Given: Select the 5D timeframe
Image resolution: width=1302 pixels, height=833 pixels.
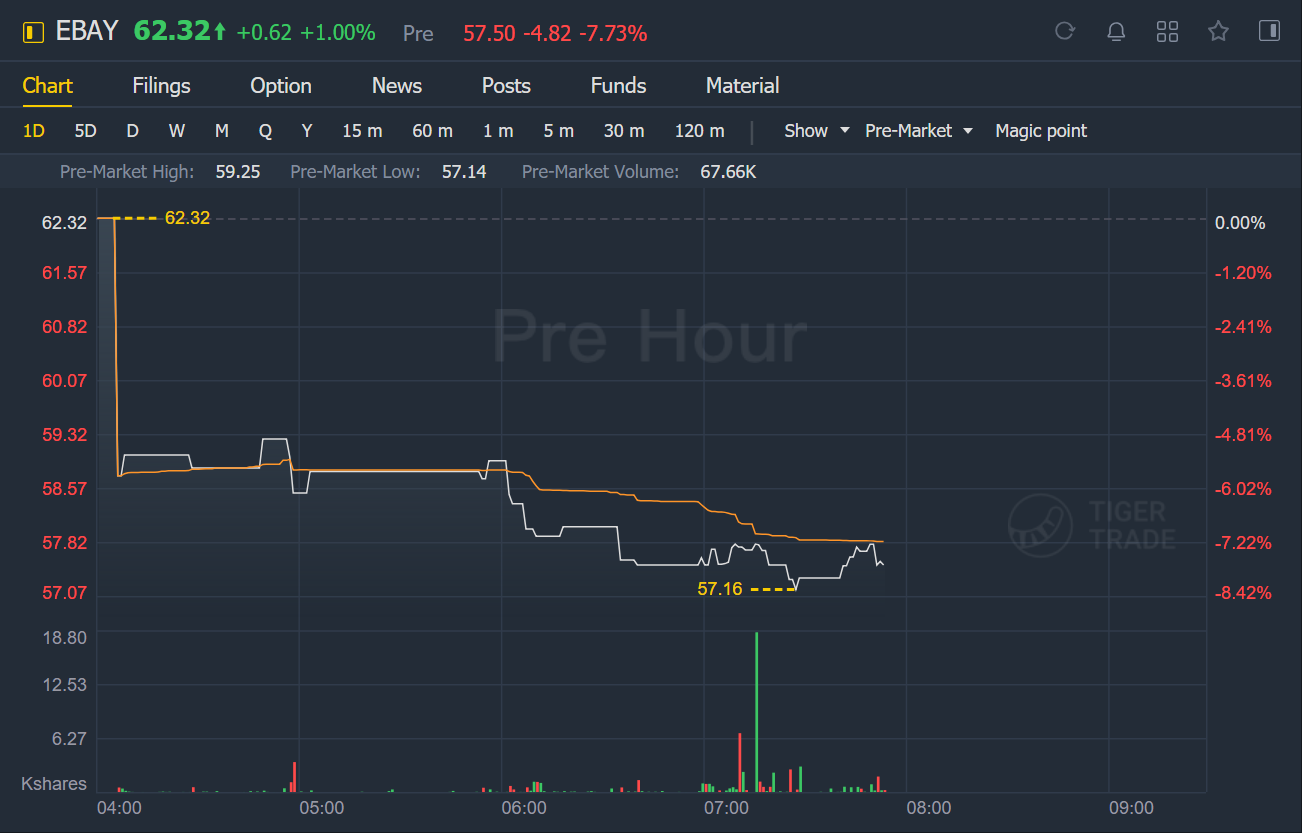Looking at the screenshot, I should point(86,131).
